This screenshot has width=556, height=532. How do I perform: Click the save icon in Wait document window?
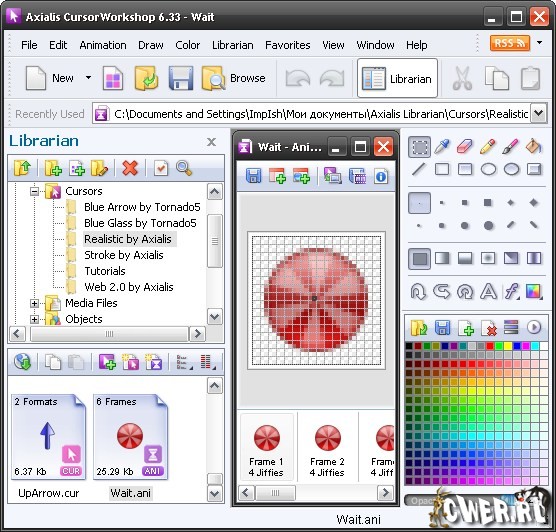253,176
